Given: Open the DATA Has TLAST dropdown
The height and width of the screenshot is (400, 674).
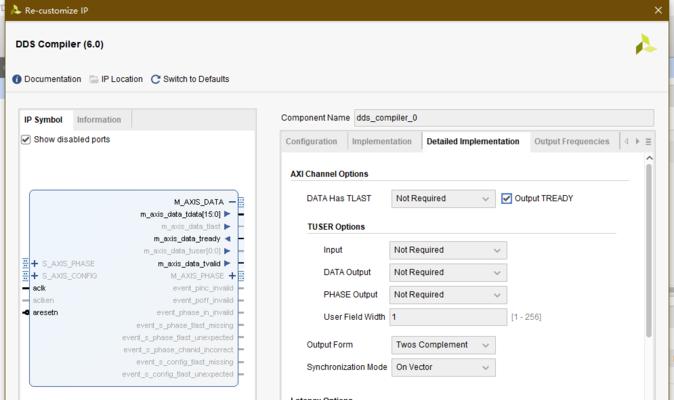Looking at the screenshot, I should 443,198.
